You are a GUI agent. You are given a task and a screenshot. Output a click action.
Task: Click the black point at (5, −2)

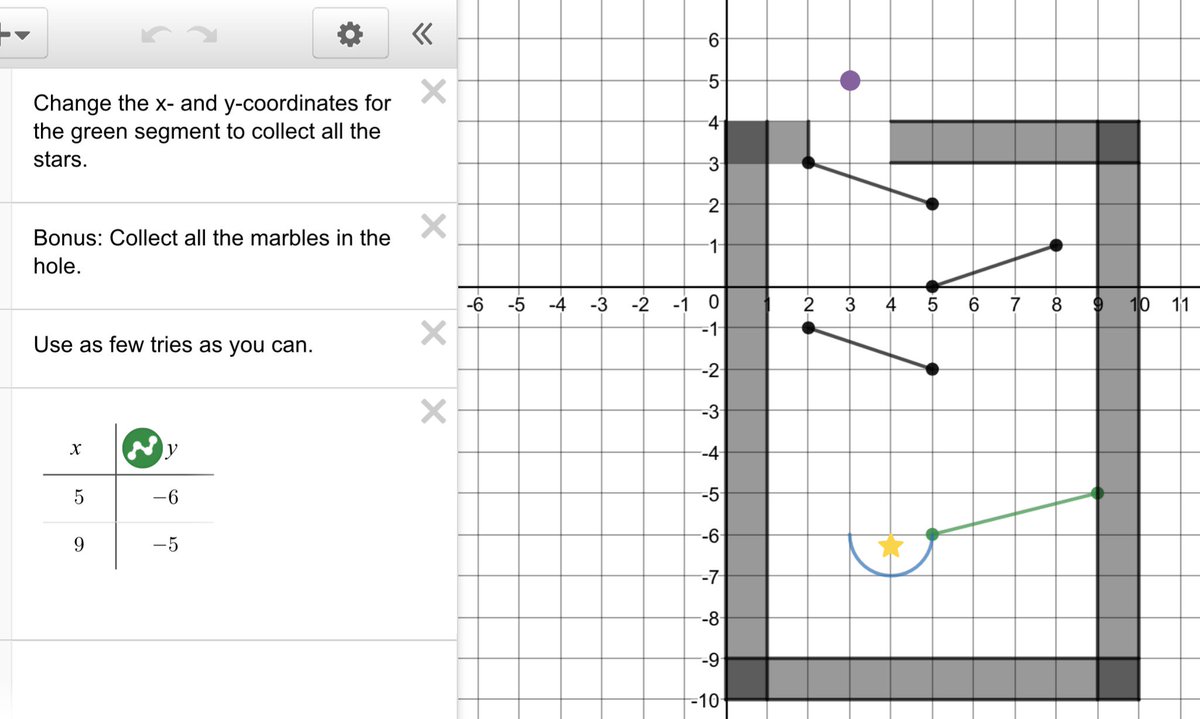[932, 369]
